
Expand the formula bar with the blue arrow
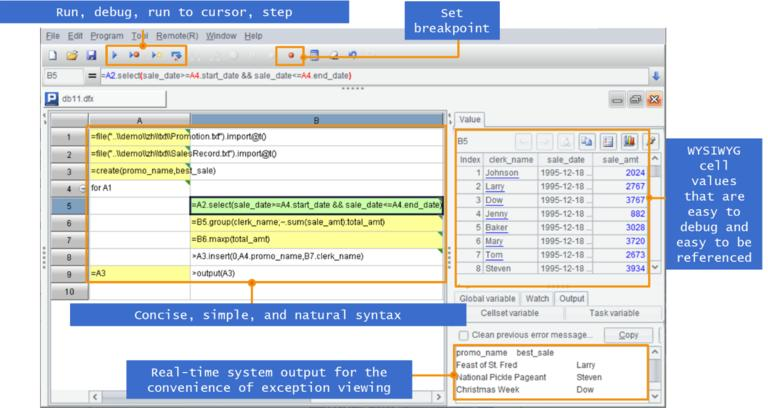(x=655, y=75)
